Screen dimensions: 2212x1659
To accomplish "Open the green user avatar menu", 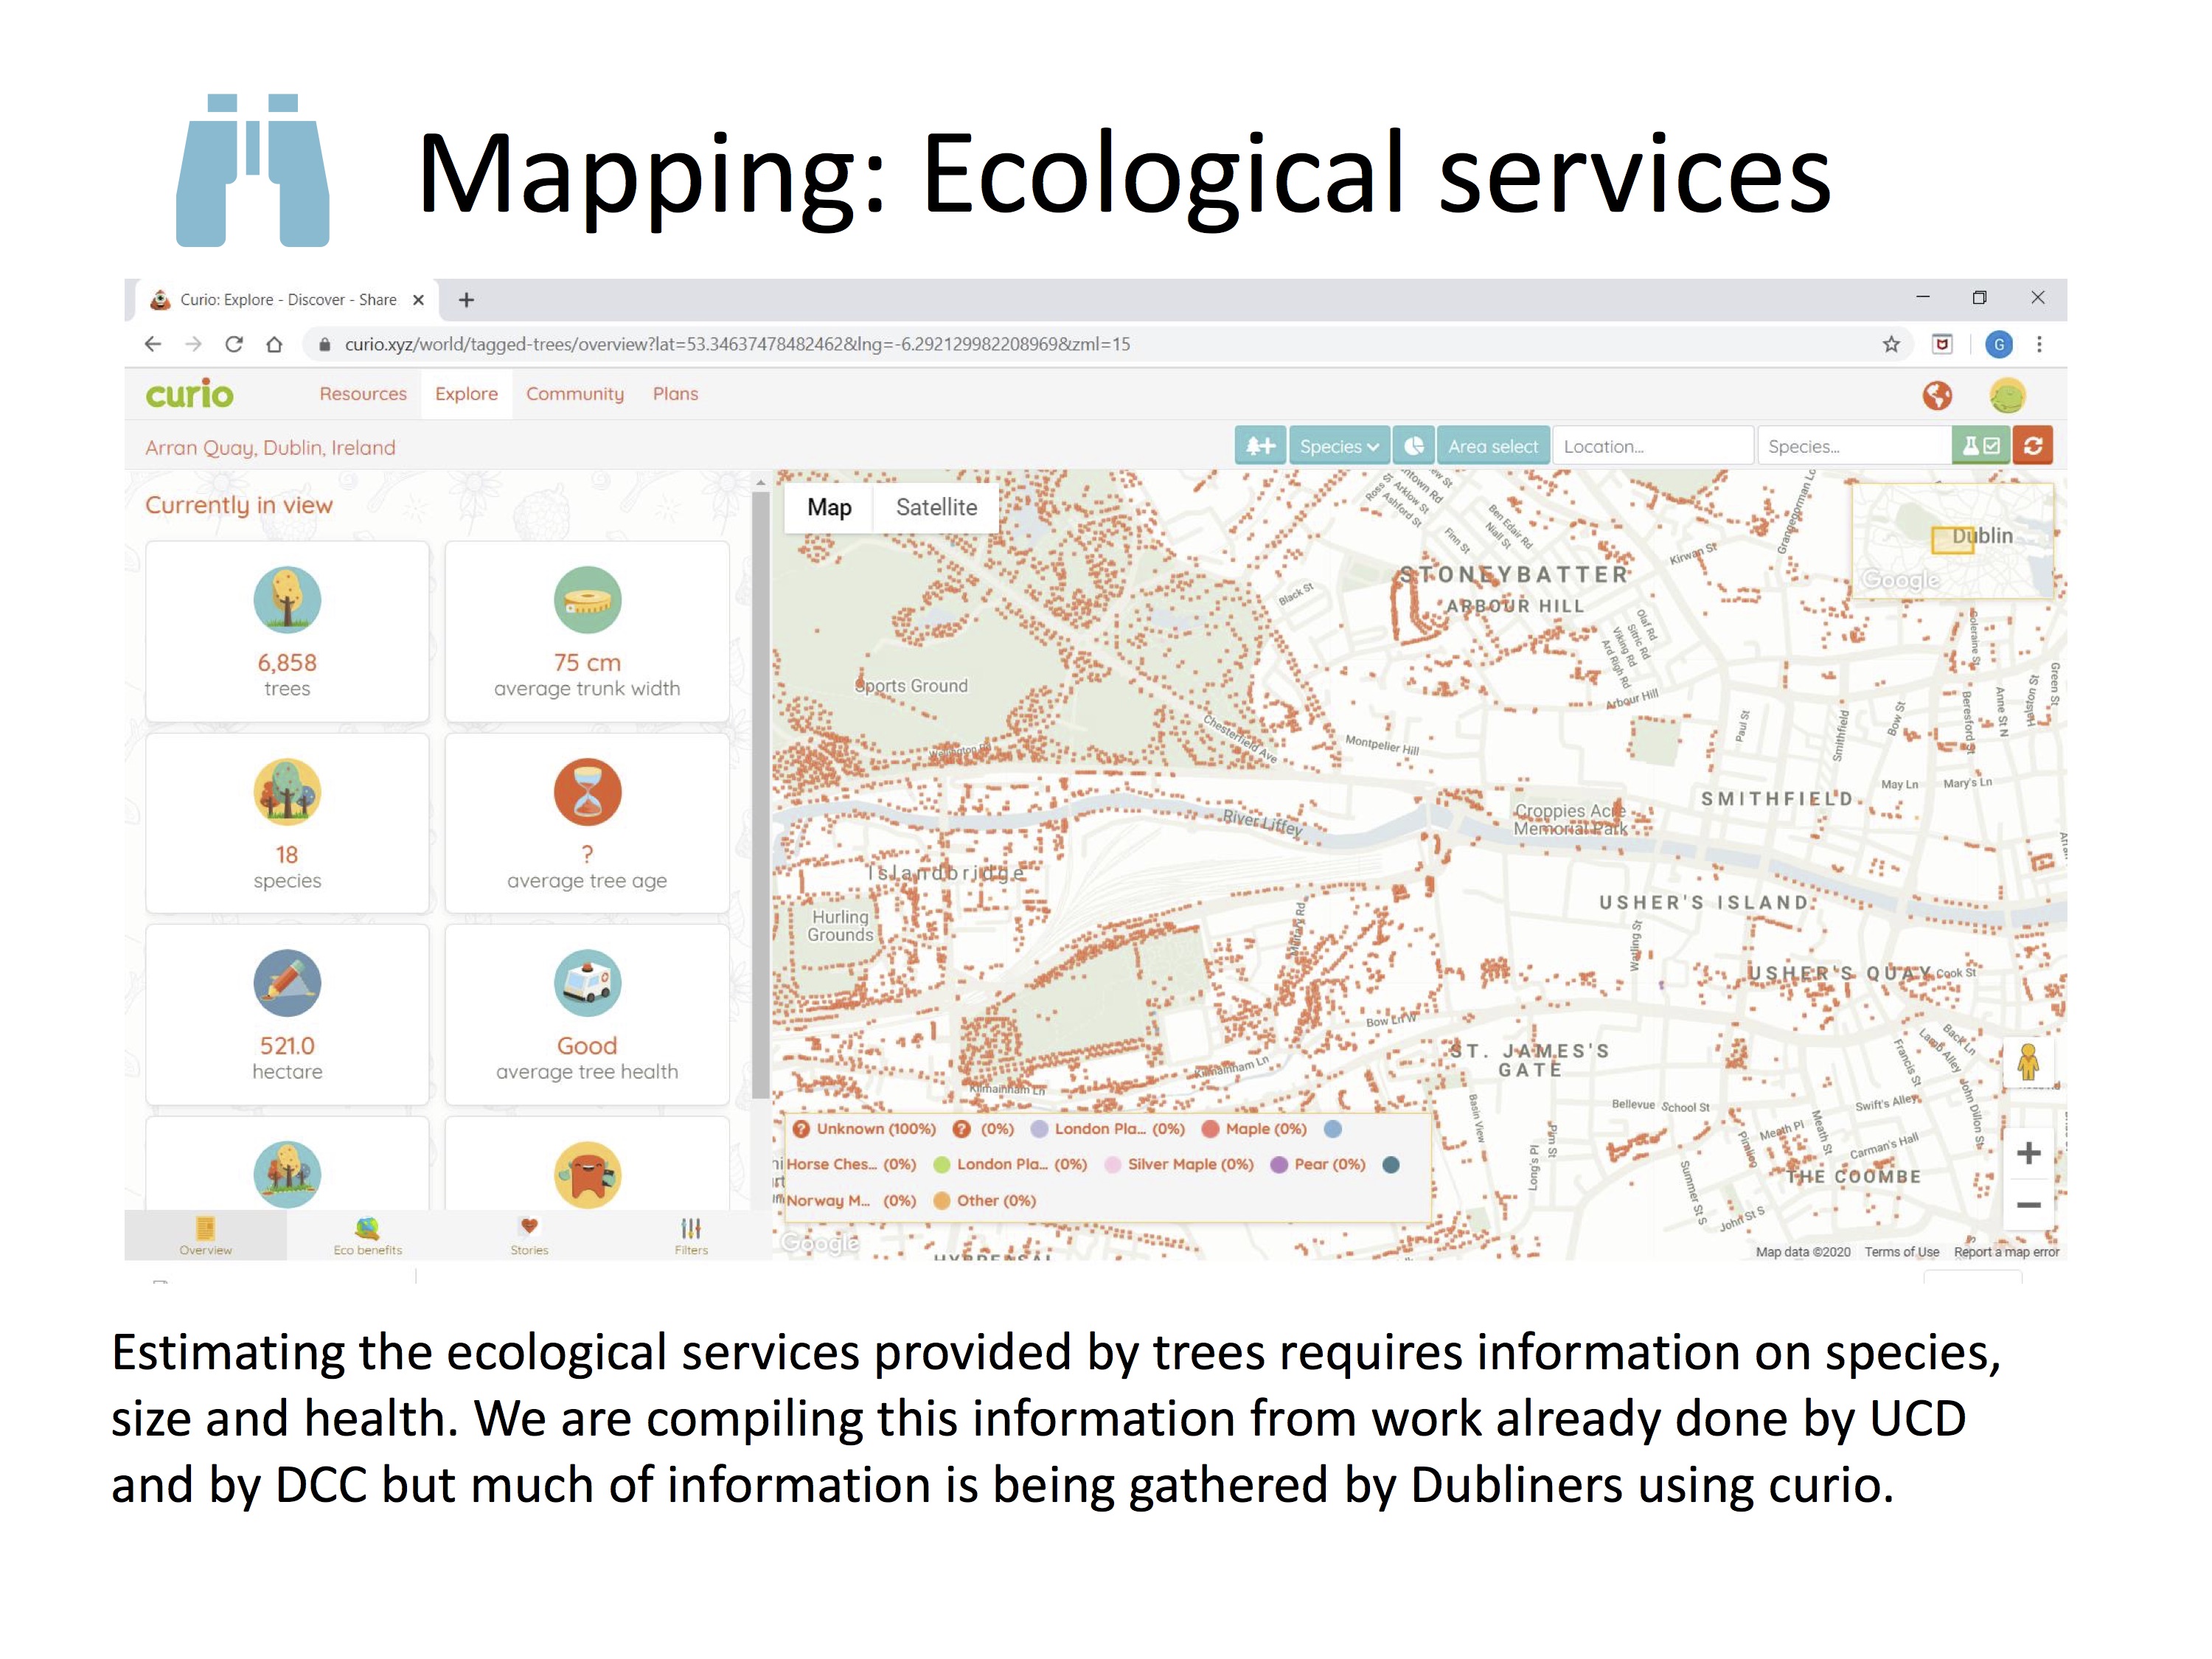I will click(x=2007, y=396).
